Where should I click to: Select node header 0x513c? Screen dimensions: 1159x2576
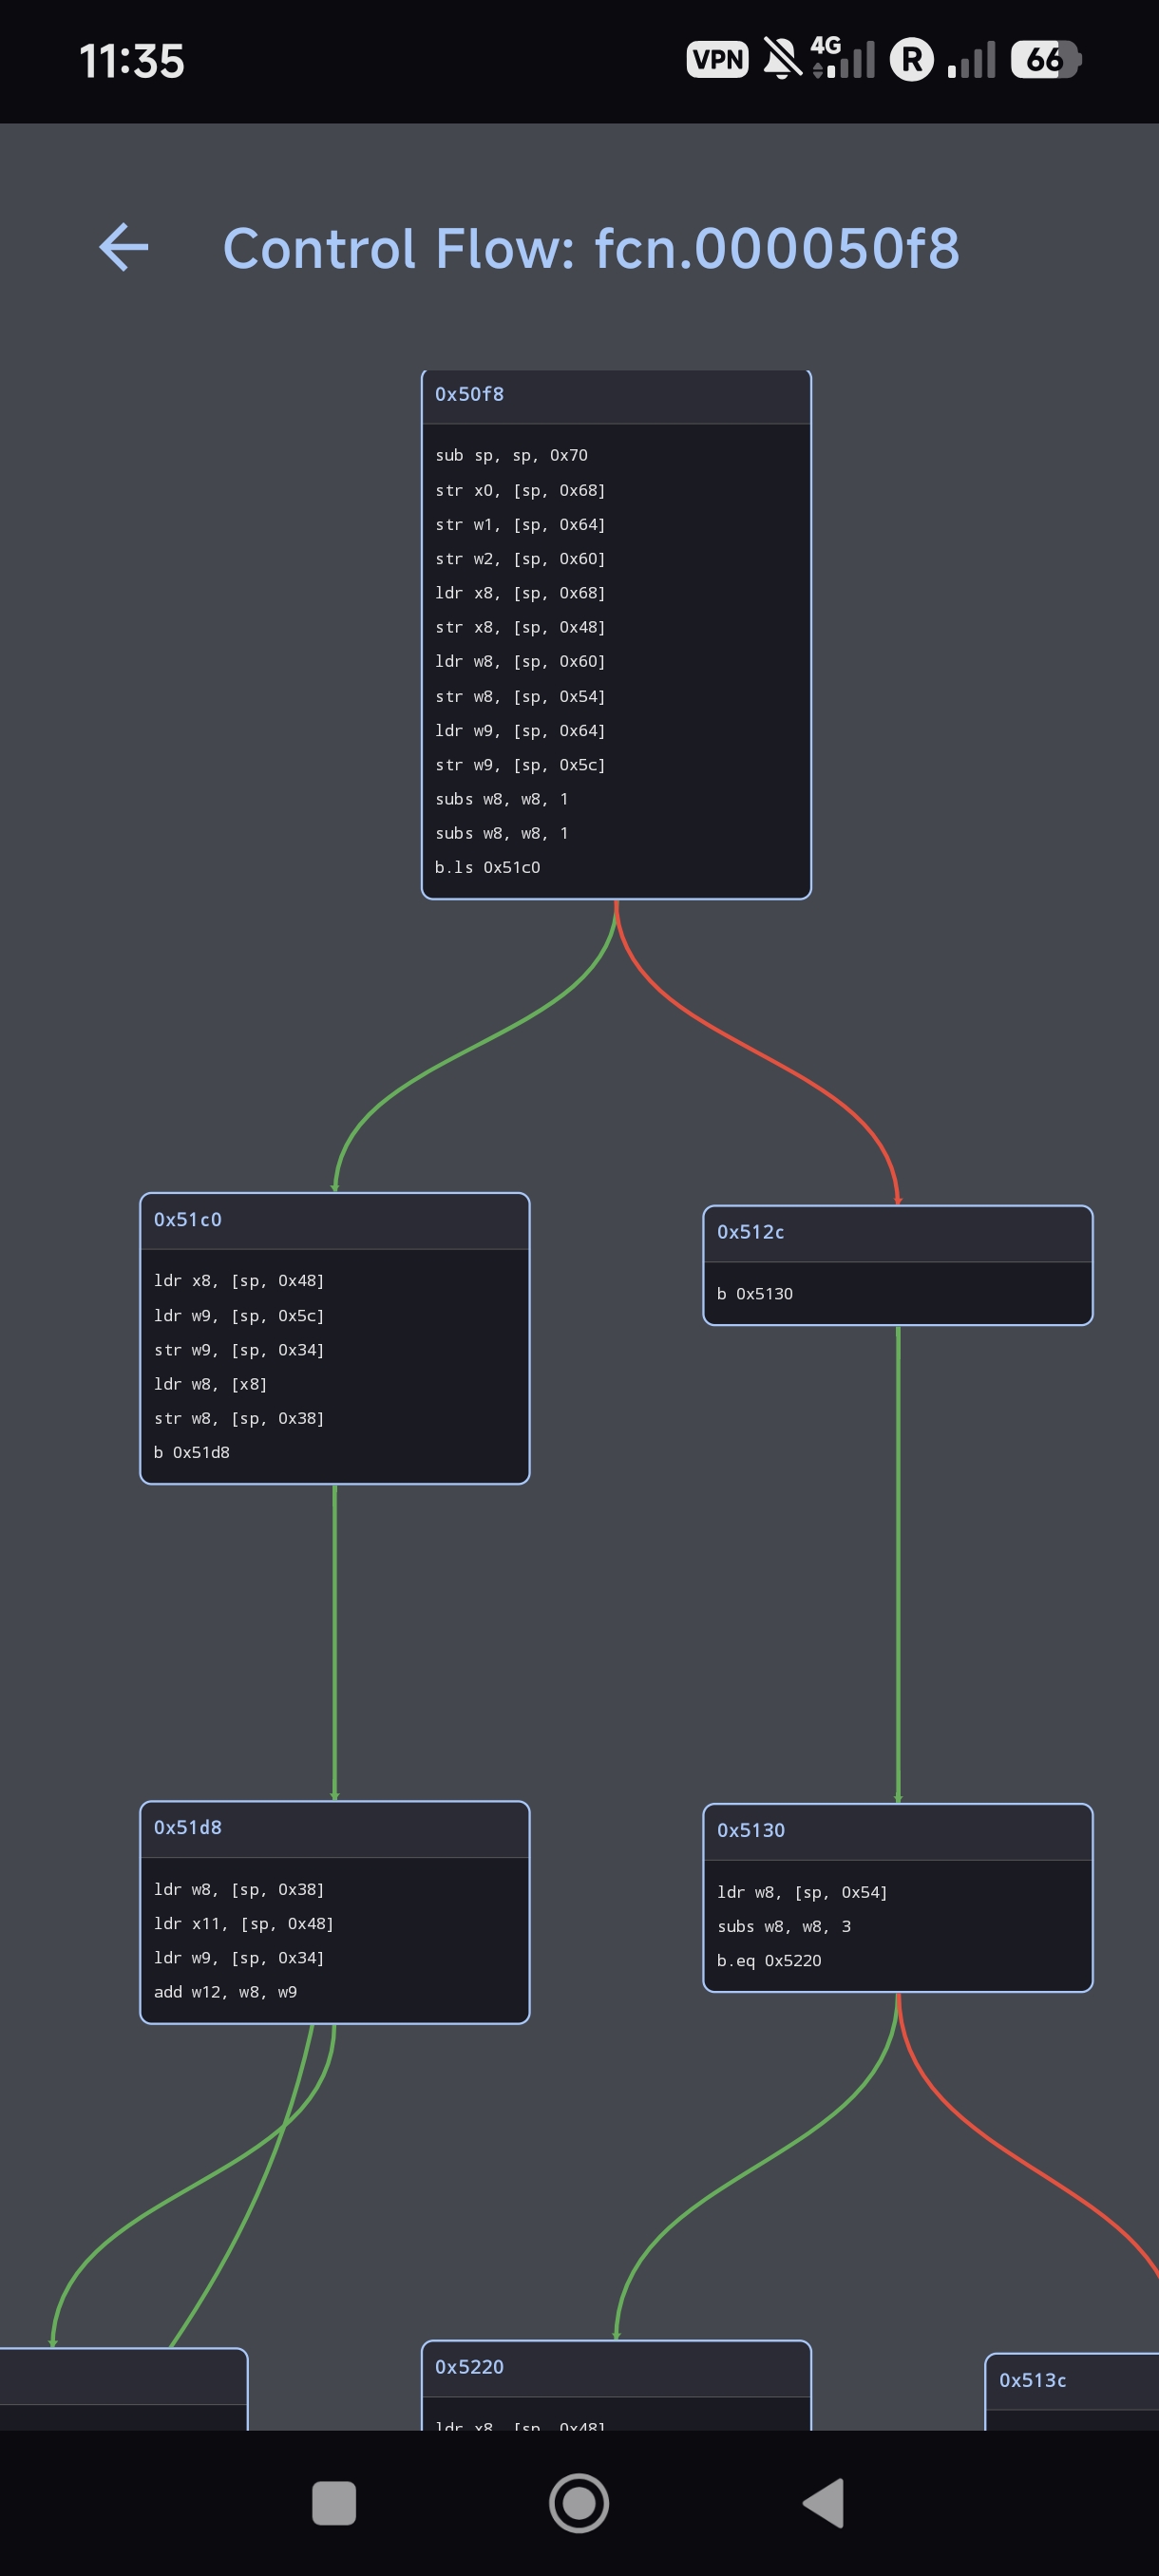point(1072,2381)
